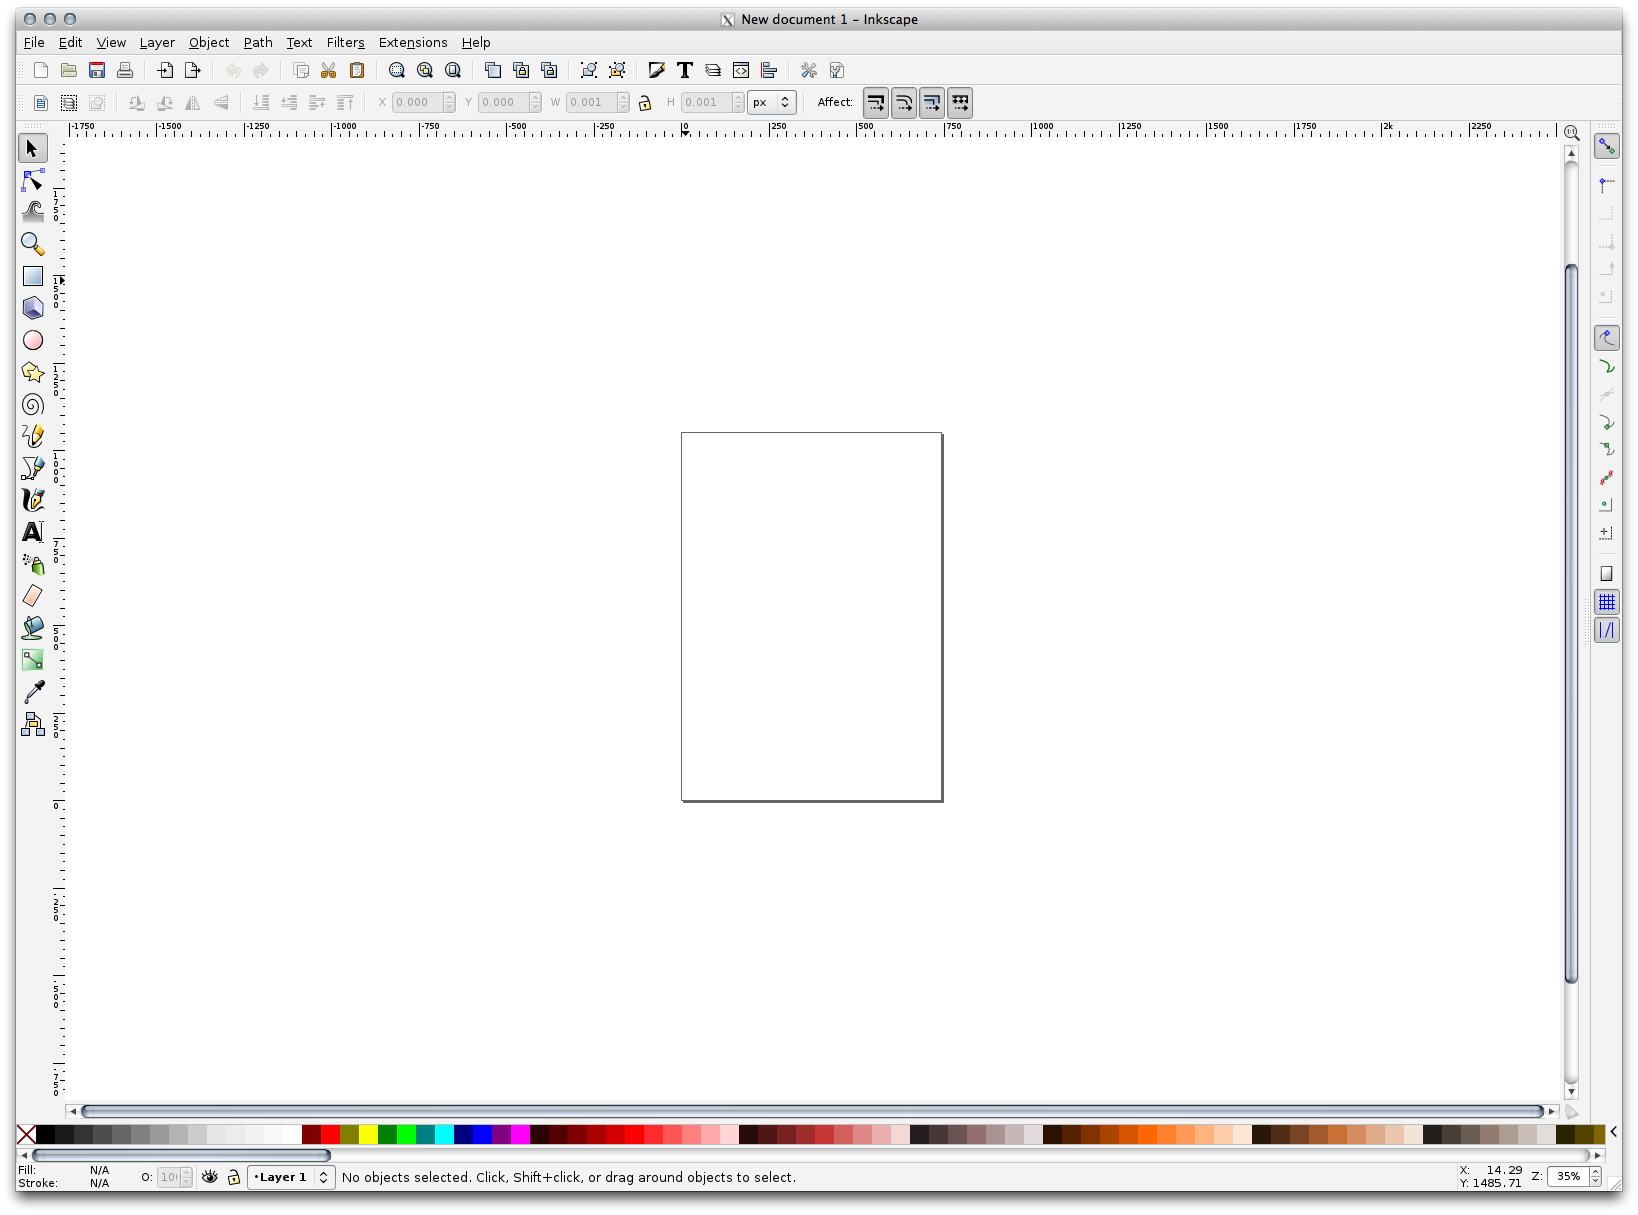Select the Zoom tool in toolbox
Screen dimensions: 1638x1215
pyautogui.click(x=33, y=244)
